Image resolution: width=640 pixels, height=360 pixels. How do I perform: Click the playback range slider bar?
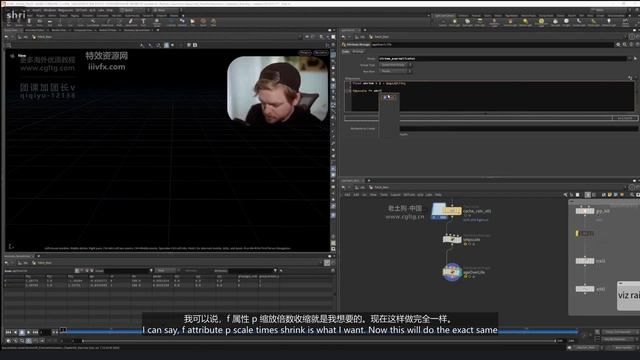coord(319,341)
